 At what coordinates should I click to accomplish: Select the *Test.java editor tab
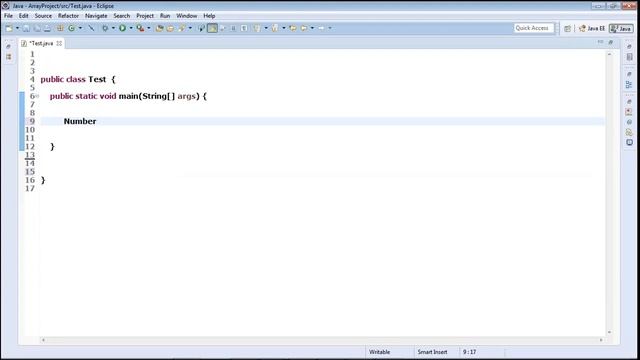pos(41,43)
